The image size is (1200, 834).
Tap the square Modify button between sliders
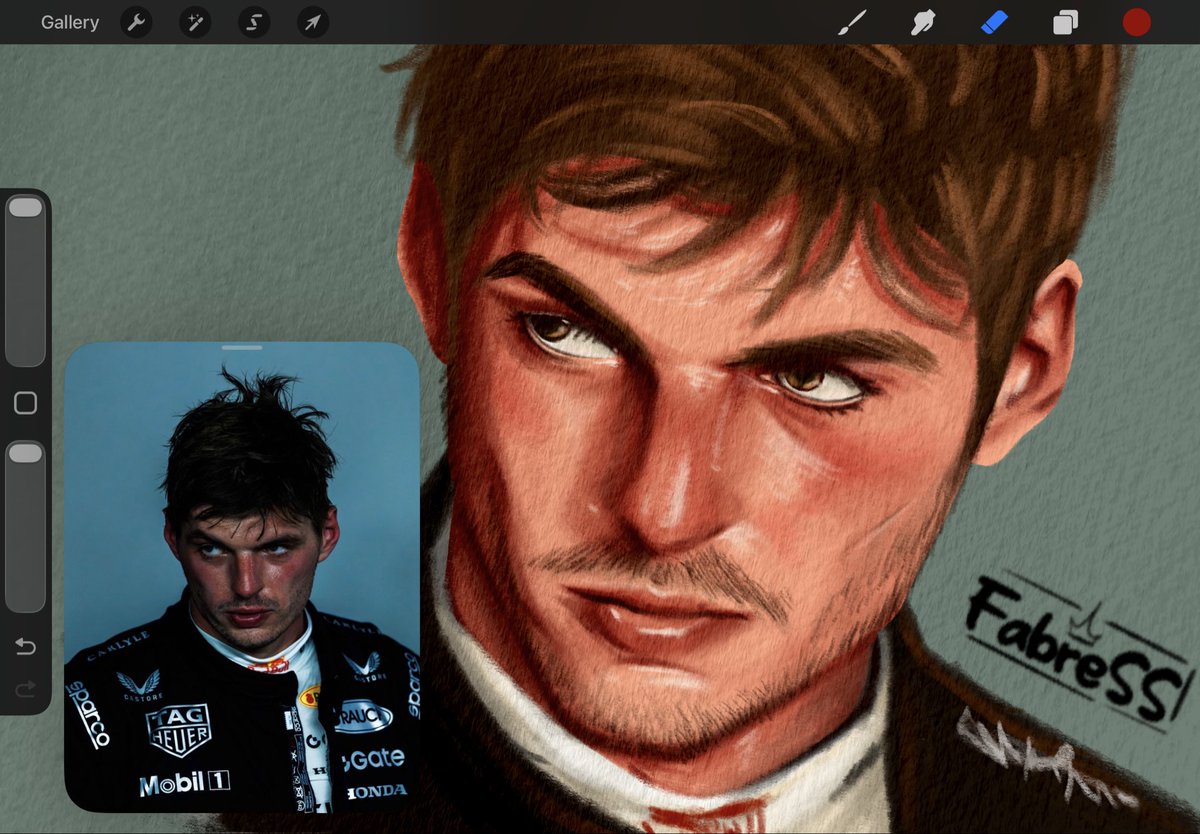tap(26, 402)
